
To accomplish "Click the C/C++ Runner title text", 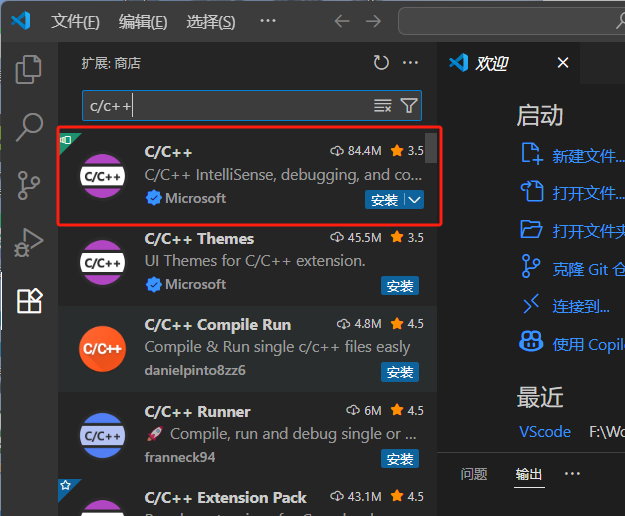I will coord(197,412).
